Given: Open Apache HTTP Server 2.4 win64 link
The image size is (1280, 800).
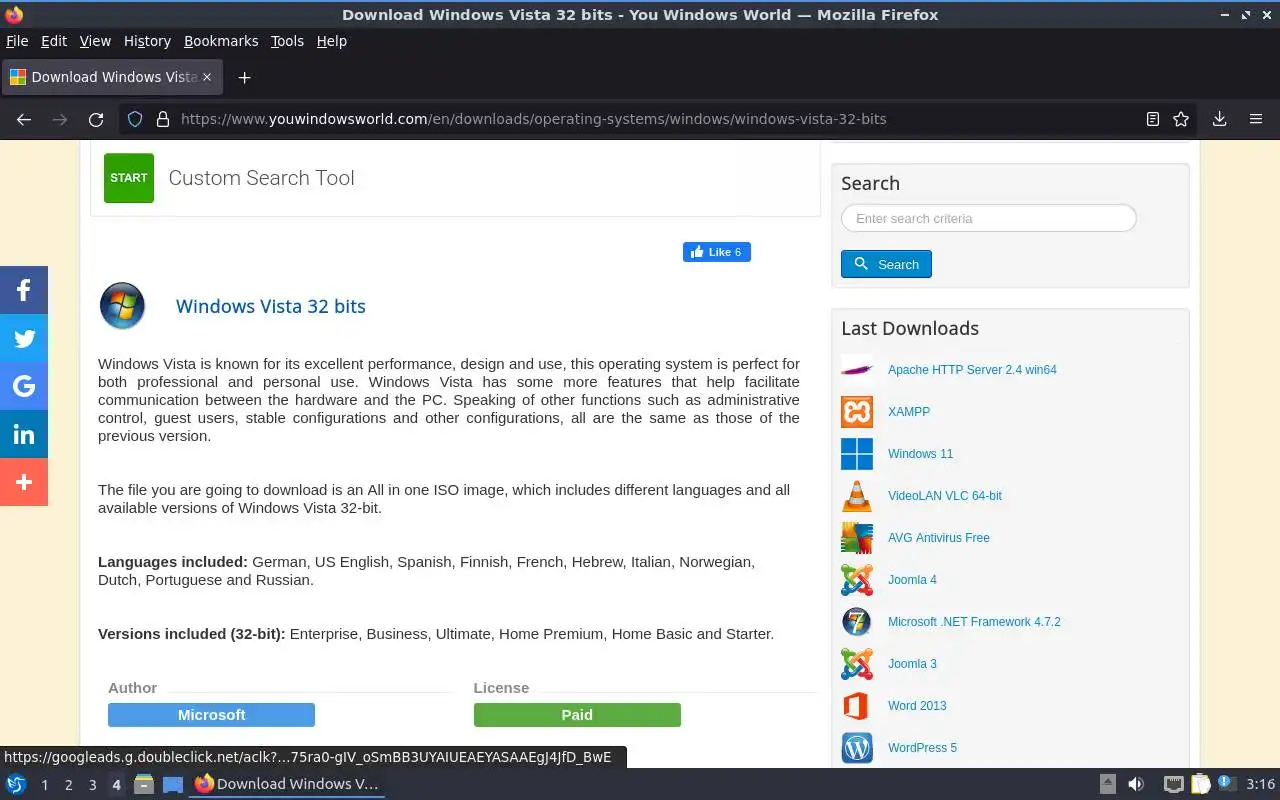Looking at the screenshot, I should [x=972, y=370].
